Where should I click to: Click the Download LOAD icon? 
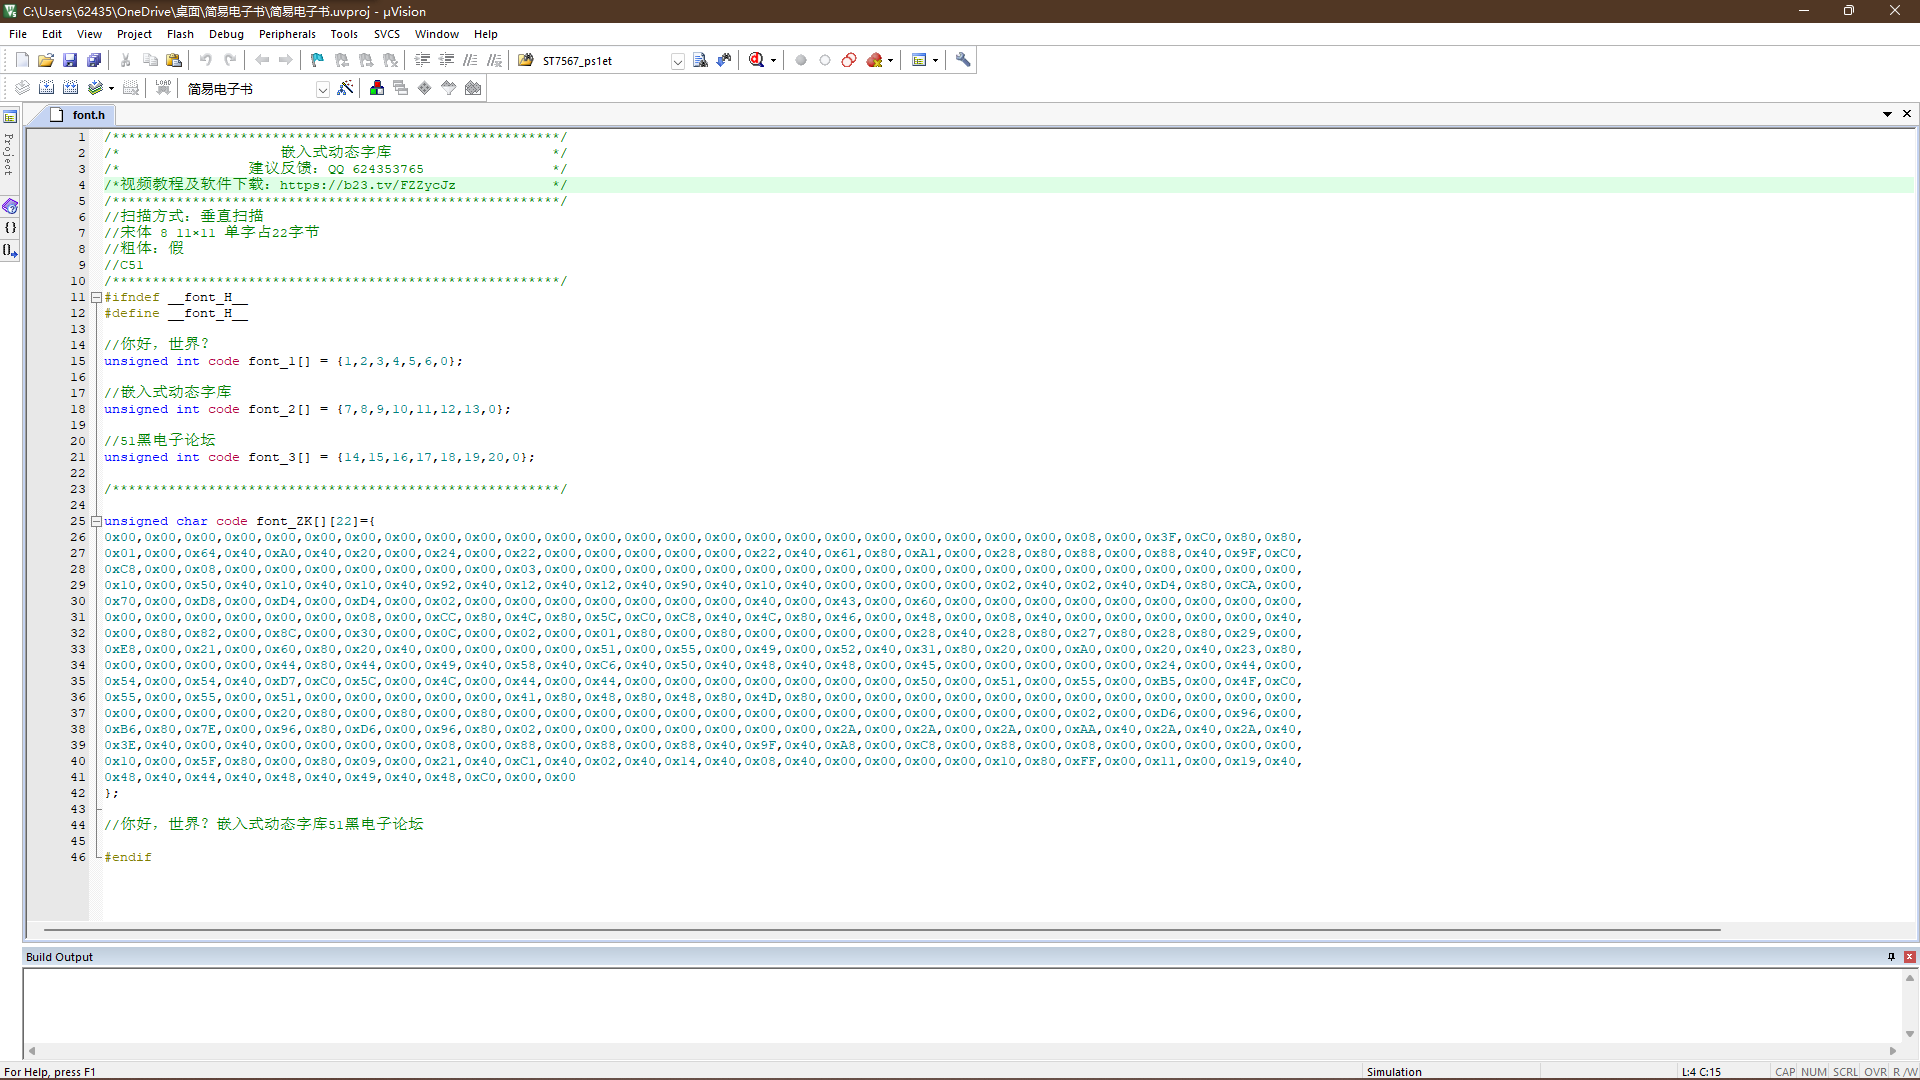163,89
